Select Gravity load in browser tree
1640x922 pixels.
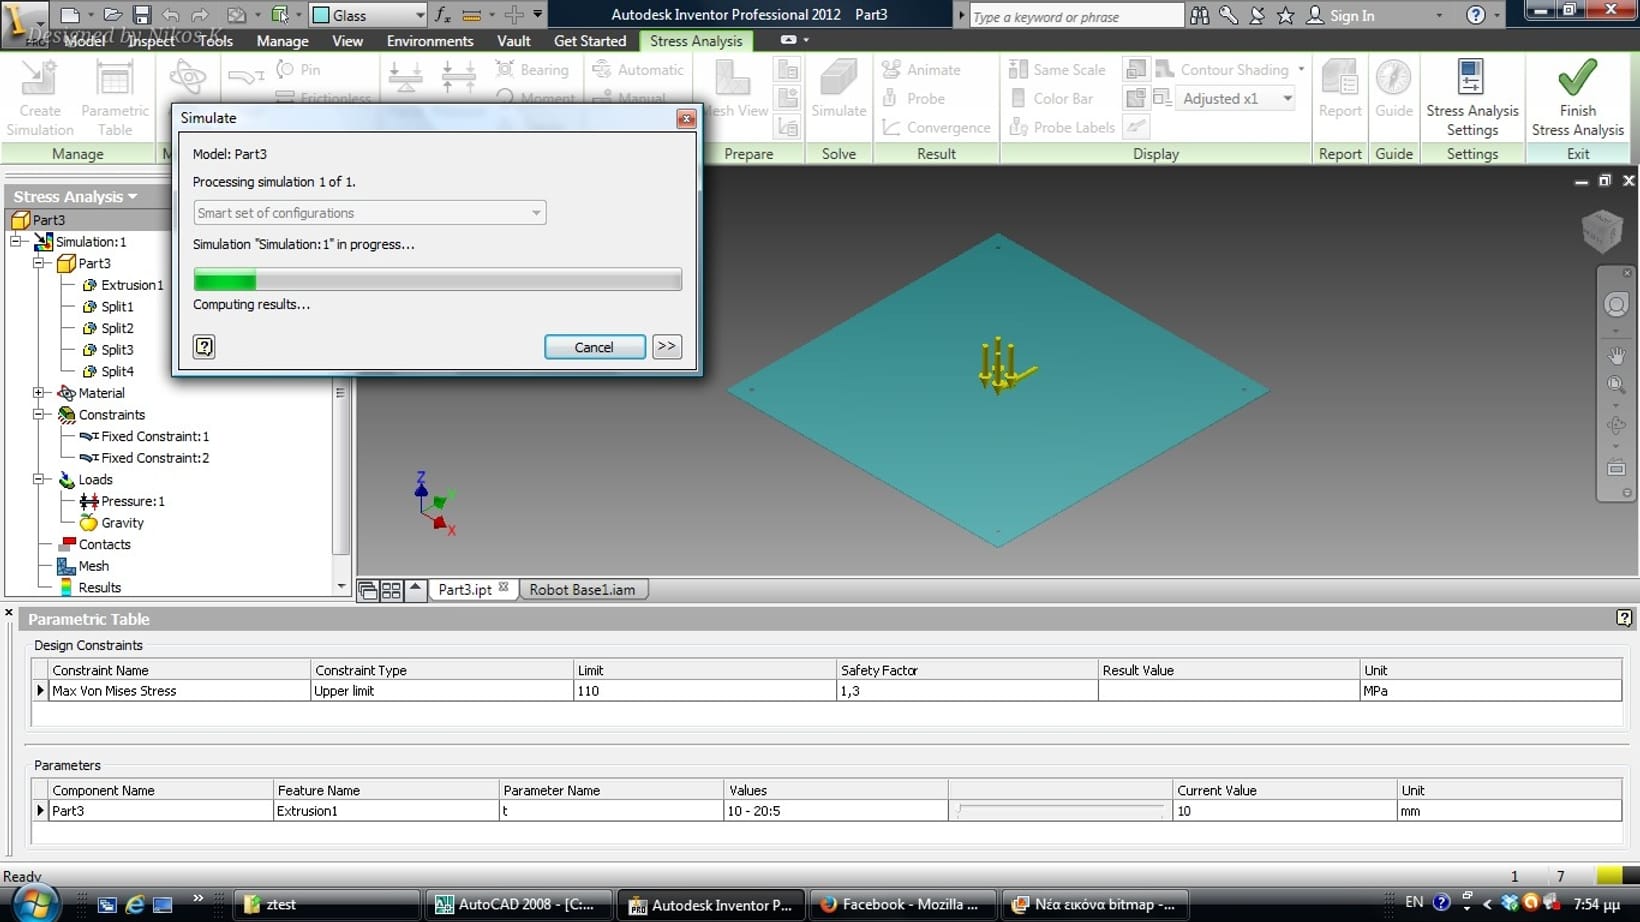click(122, 523)
